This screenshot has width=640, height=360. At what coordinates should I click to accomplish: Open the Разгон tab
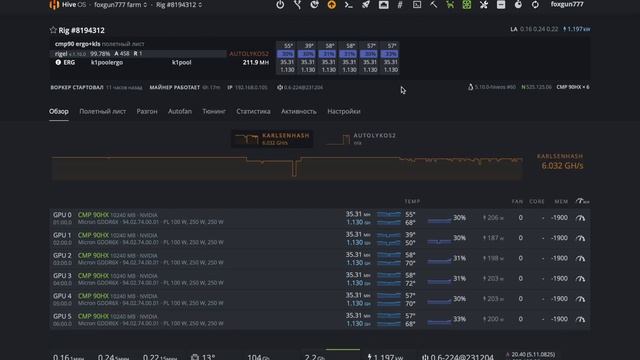click(147, 111)
